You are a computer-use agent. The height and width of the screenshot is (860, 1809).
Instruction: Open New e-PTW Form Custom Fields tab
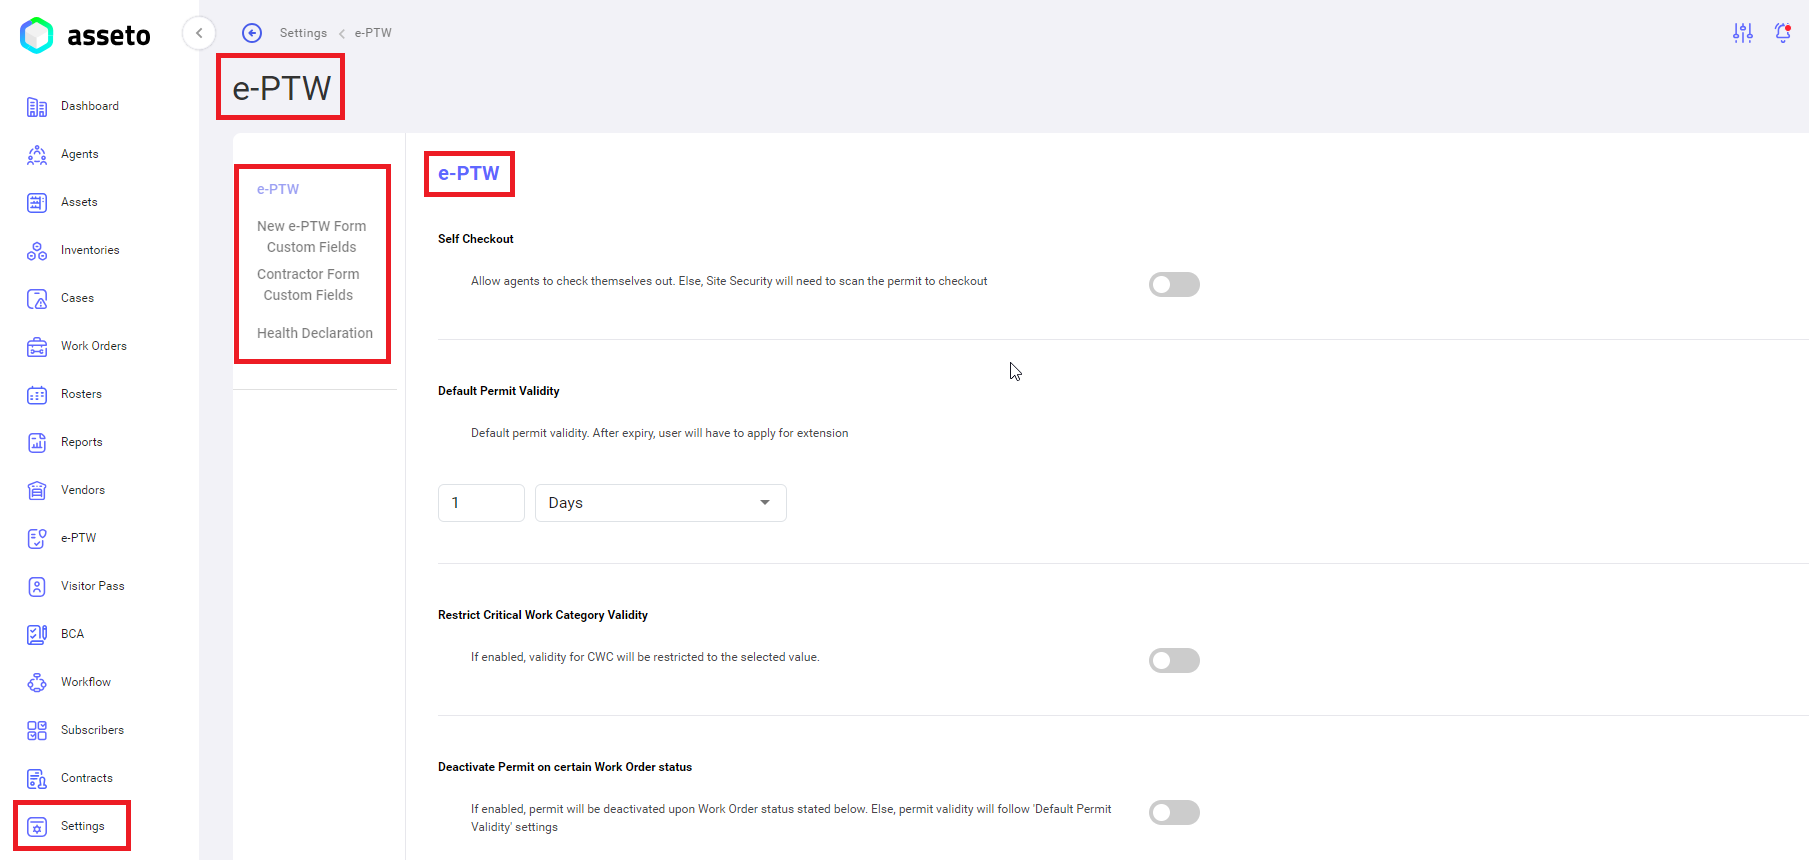click(312, 237)
